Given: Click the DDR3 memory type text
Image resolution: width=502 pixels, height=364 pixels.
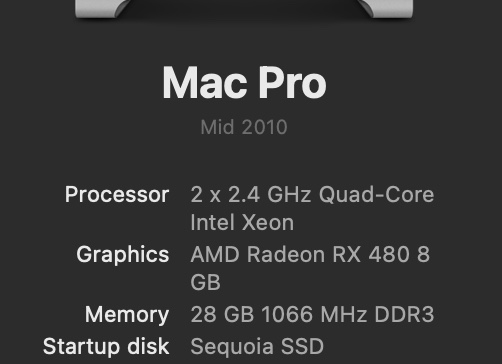Looking at the screenshot, I should click(x=404, y=314).
